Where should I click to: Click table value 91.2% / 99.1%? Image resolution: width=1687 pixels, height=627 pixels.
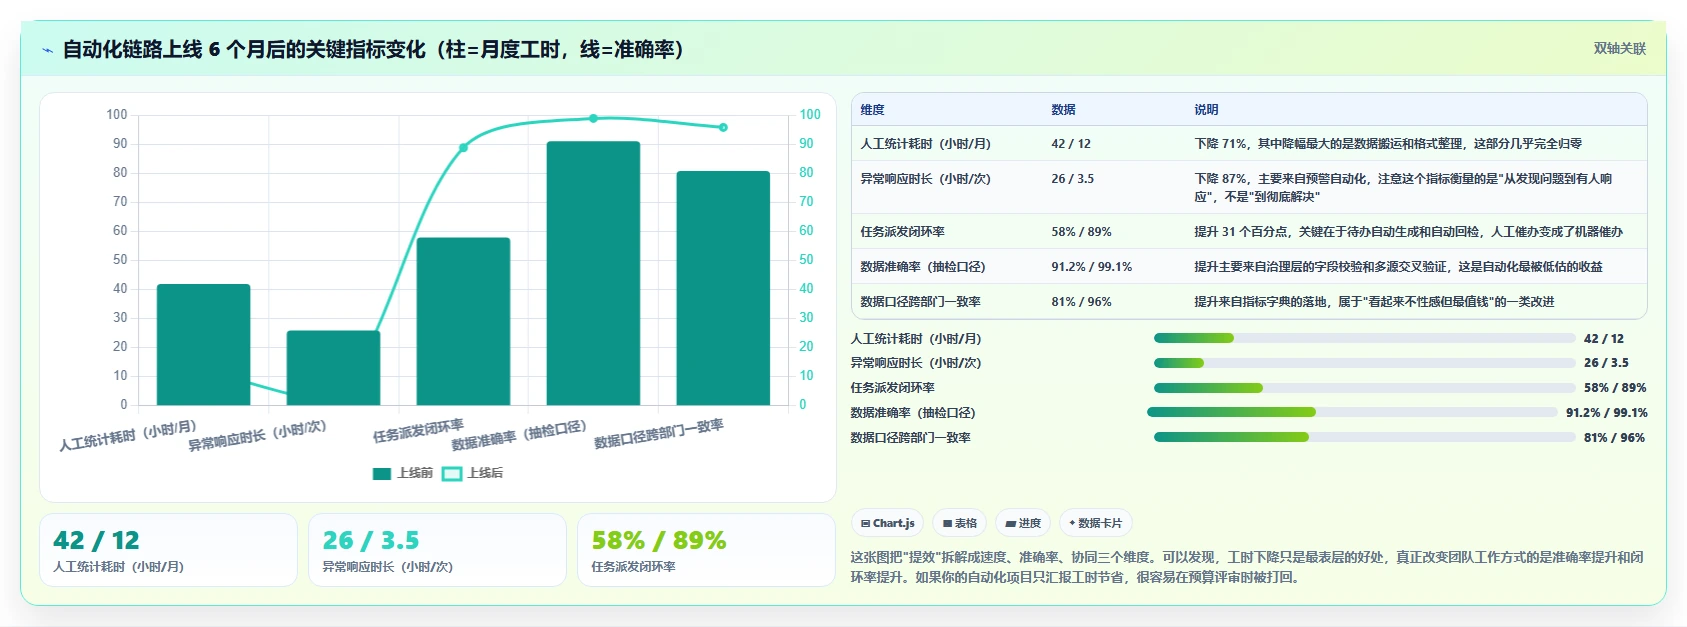(x=1091, y=267)
